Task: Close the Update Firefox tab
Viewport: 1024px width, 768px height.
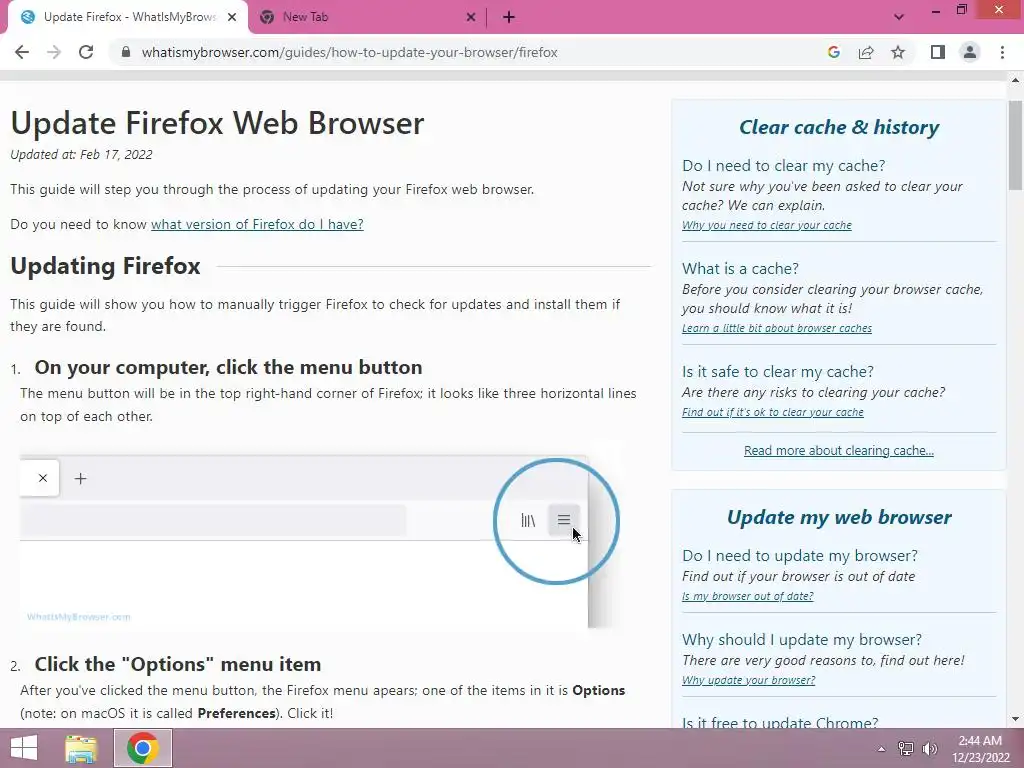Action: click(x=232, y=18)
